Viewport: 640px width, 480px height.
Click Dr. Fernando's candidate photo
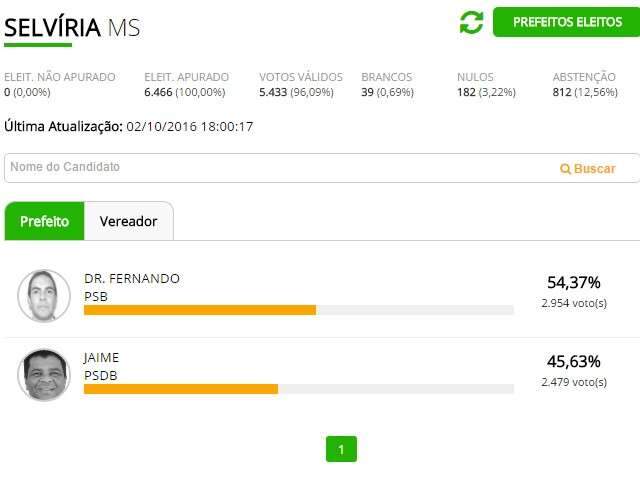click(44, 296)
